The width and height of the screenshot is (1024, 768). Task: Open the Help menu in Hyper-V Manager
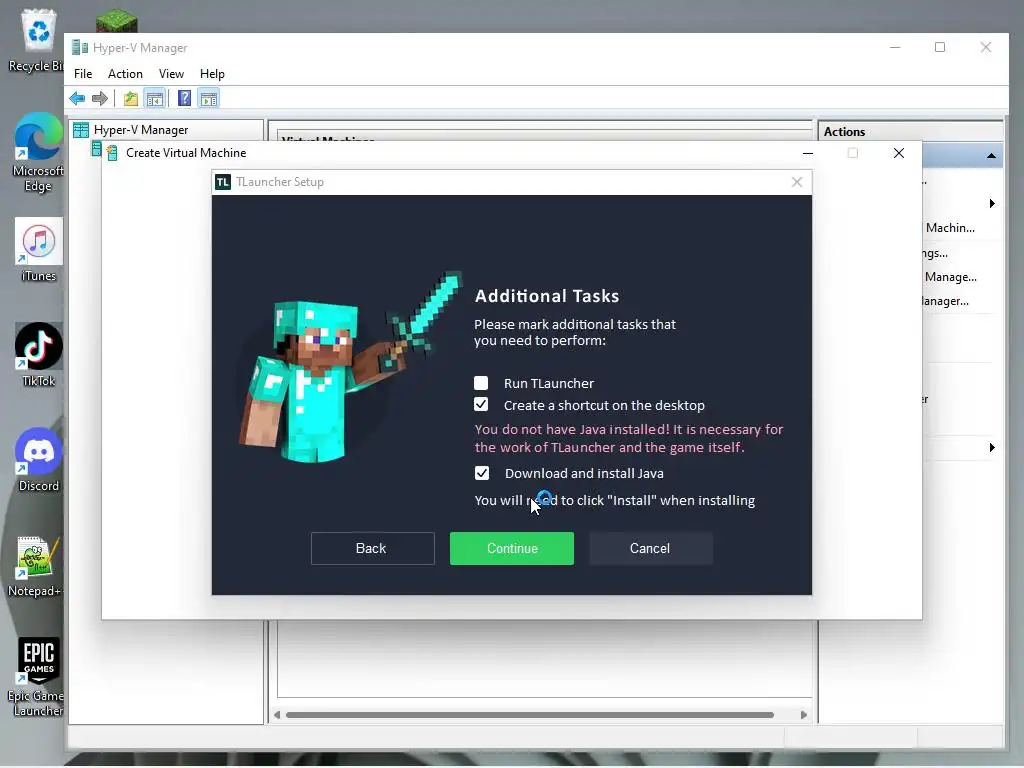click(x=212, y=74)
